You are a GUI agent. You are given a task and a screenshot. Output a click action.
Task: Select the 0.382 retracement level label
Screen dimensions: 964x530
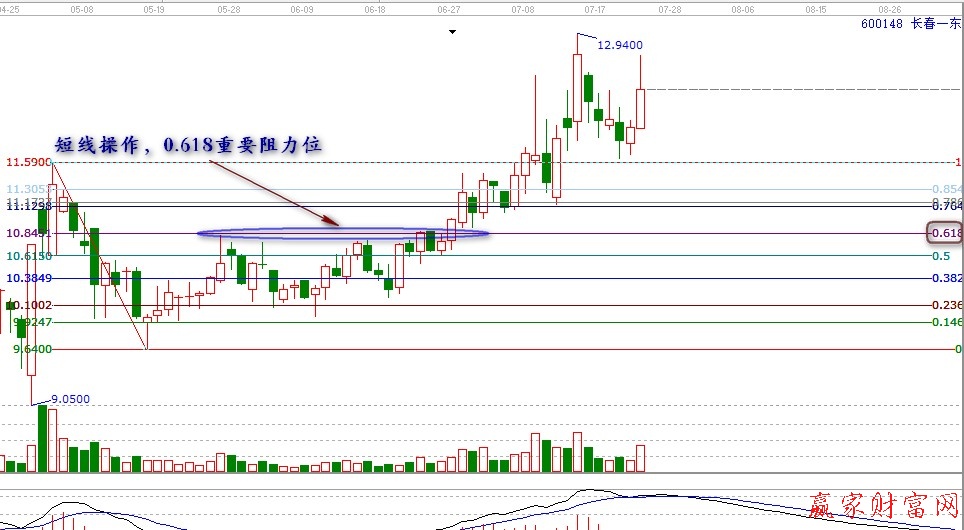[945, 278]
